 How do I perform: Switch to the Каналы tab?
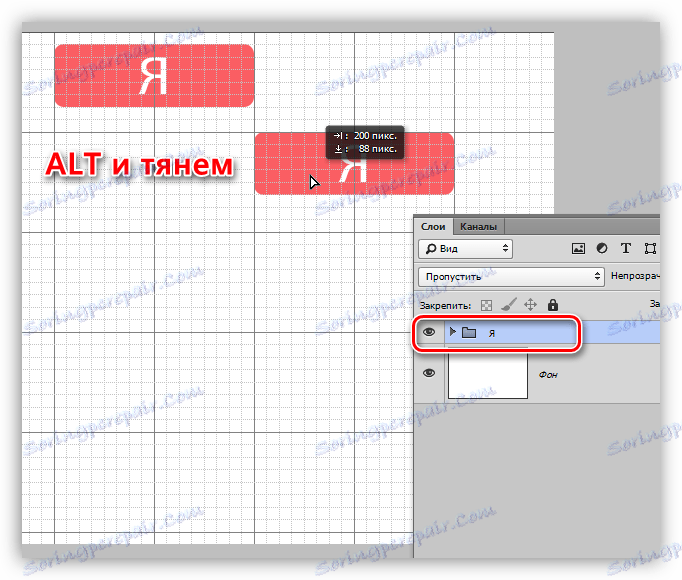478,227
